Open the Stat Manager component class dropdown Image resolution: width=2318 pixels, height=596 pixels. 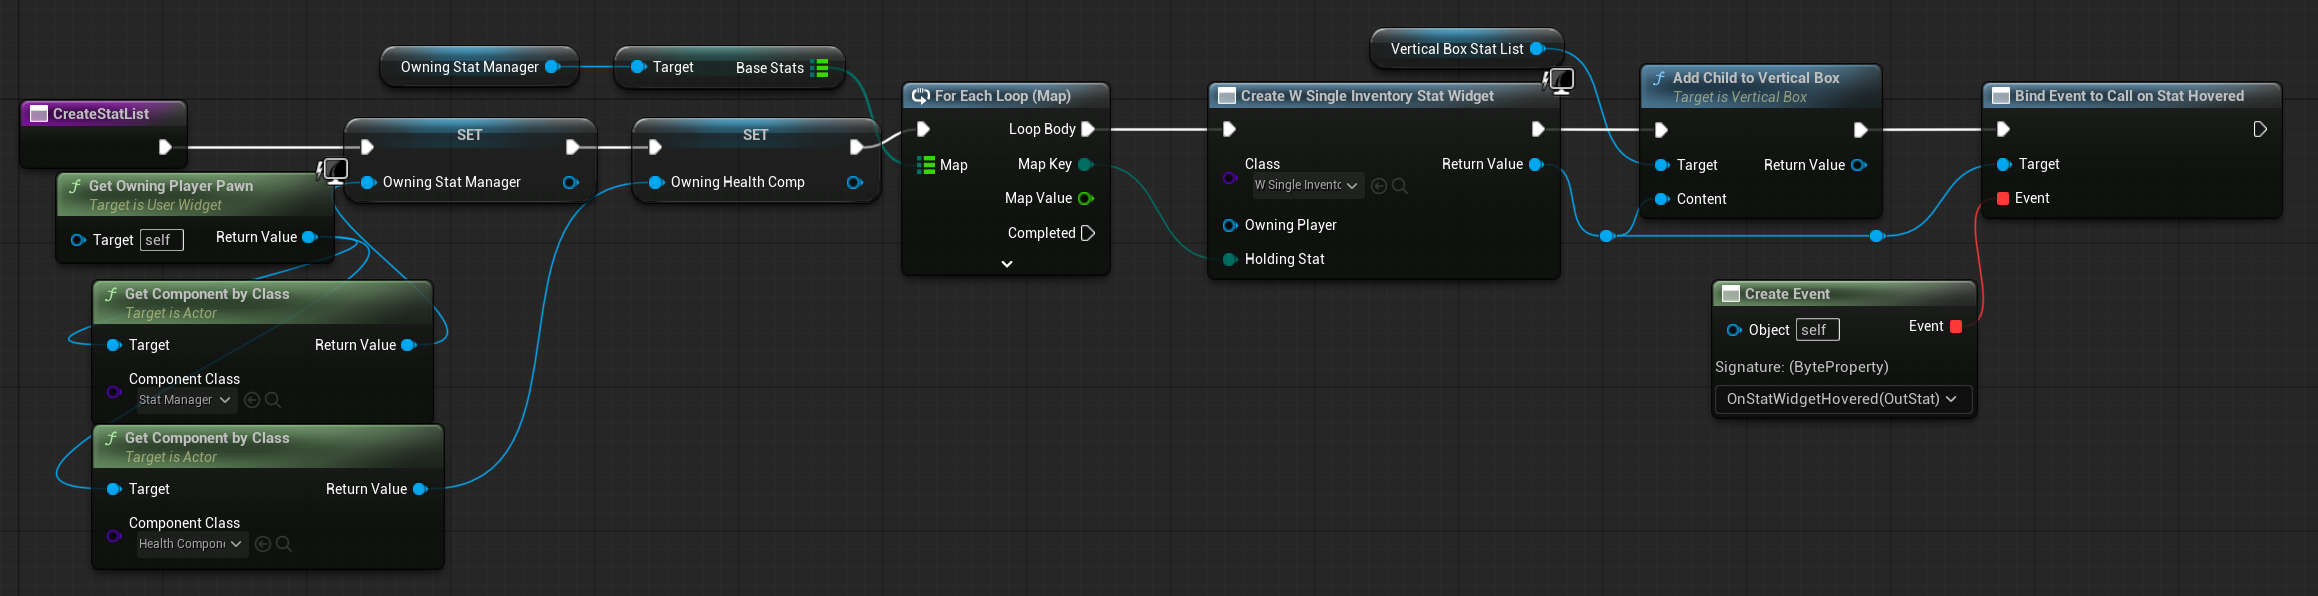pyautogui.click(x=185, y=400)
